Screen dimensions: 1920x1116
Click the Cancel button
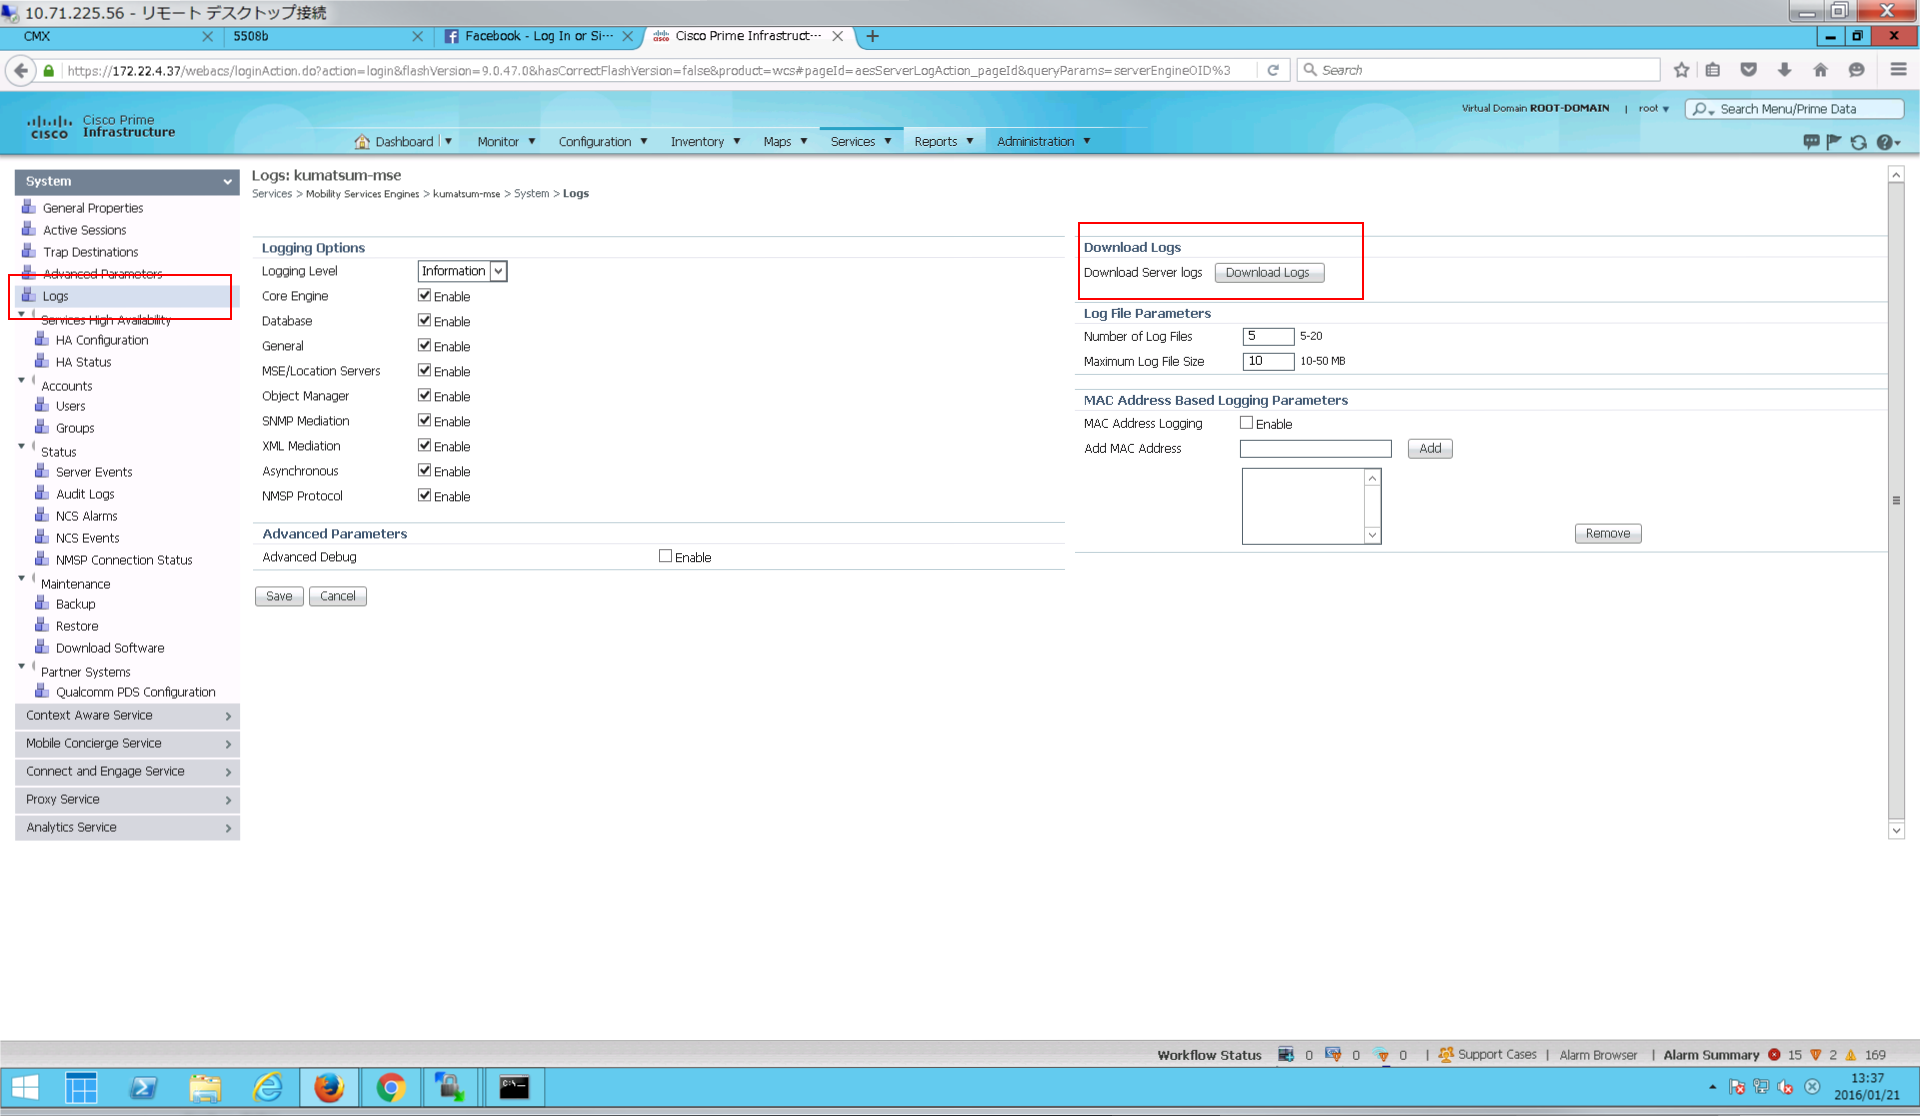coord(338,596)
